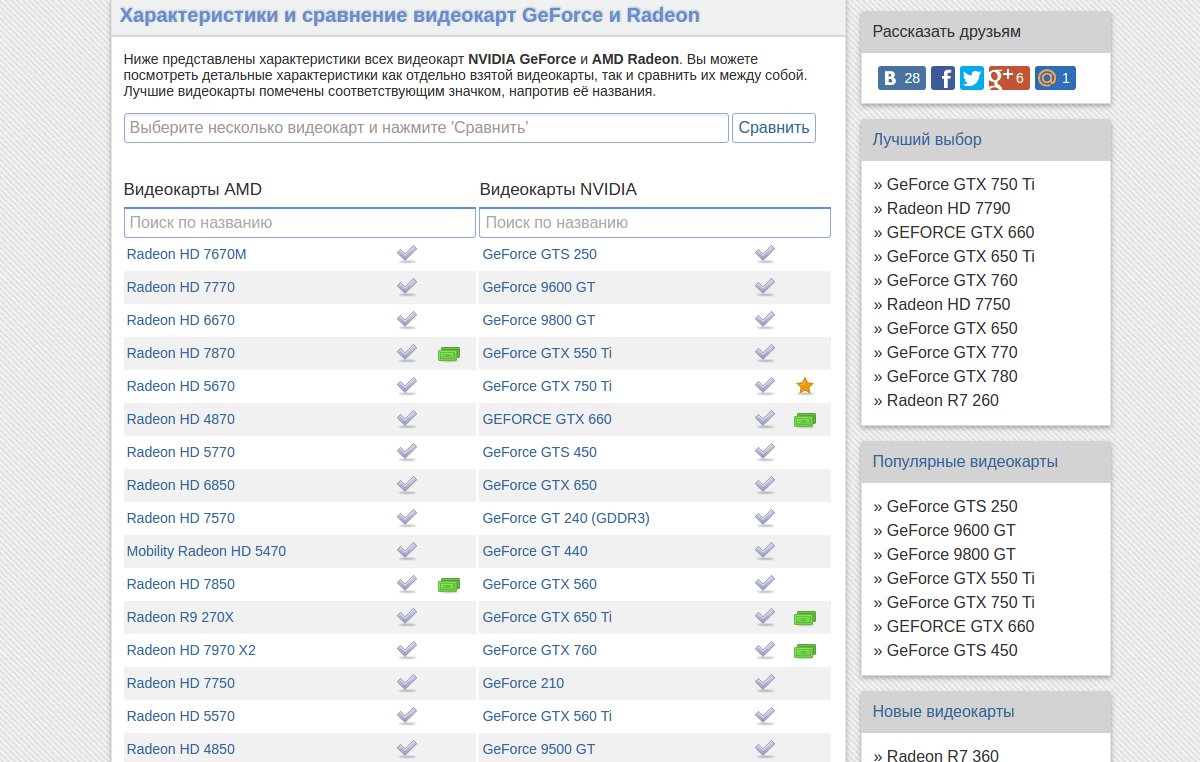Viewport: 1200px width, 762px height.
Task: Open GeForce GTX 650 in Лучший выбор
Action: [952, 328]
